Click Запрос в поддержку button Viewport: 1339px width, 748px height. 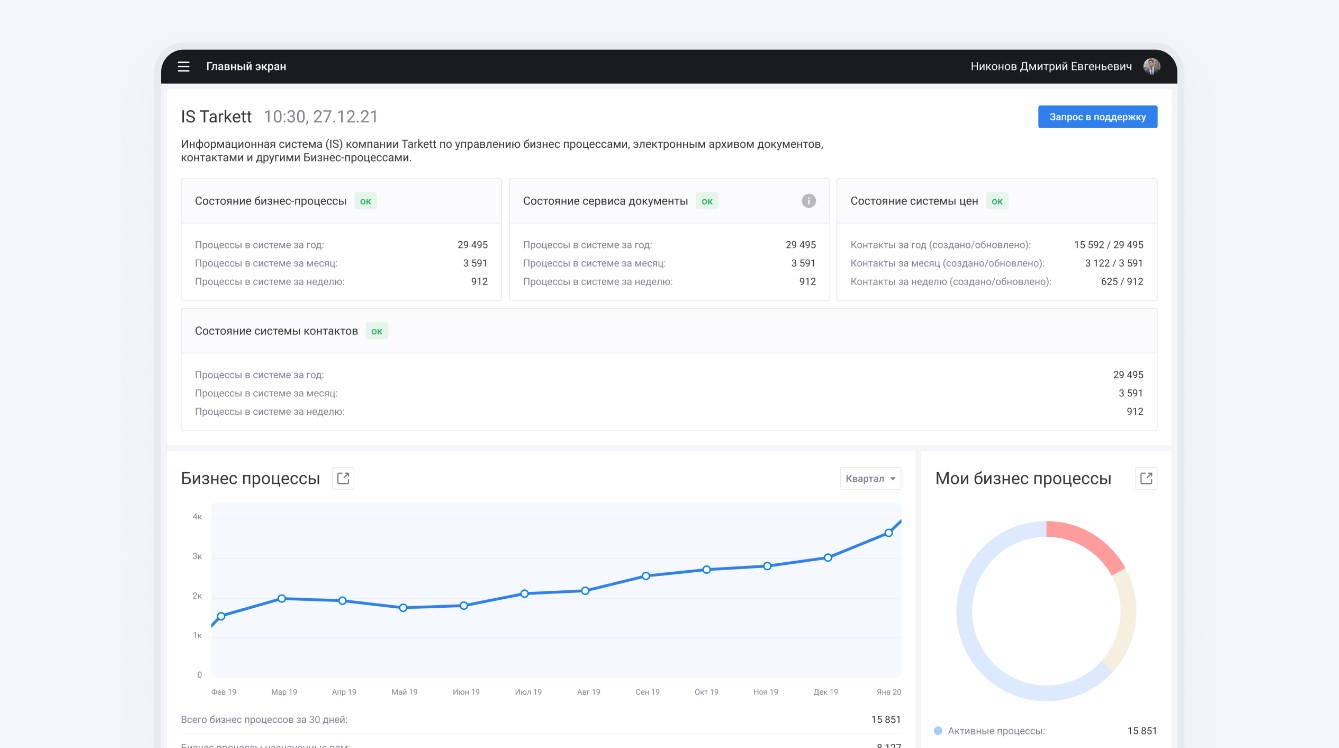[x=1097, y=117]
